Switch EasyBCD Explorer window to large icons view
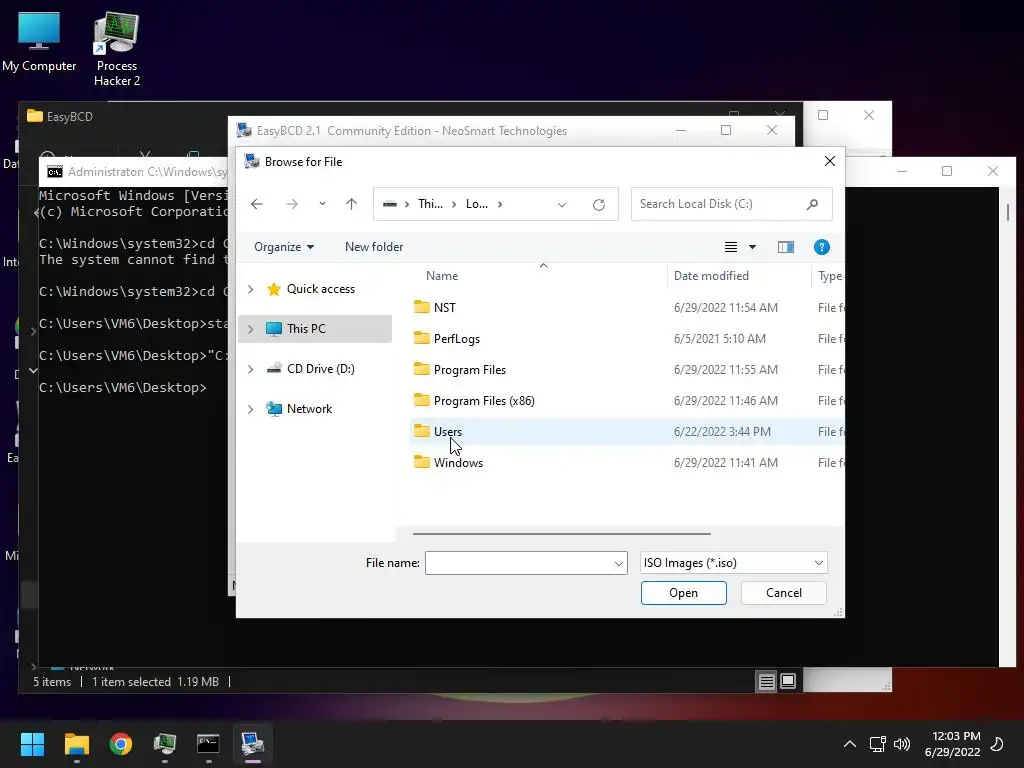Screen dimensions: 1024x768 pyautogui.click(x=788, y=681)
